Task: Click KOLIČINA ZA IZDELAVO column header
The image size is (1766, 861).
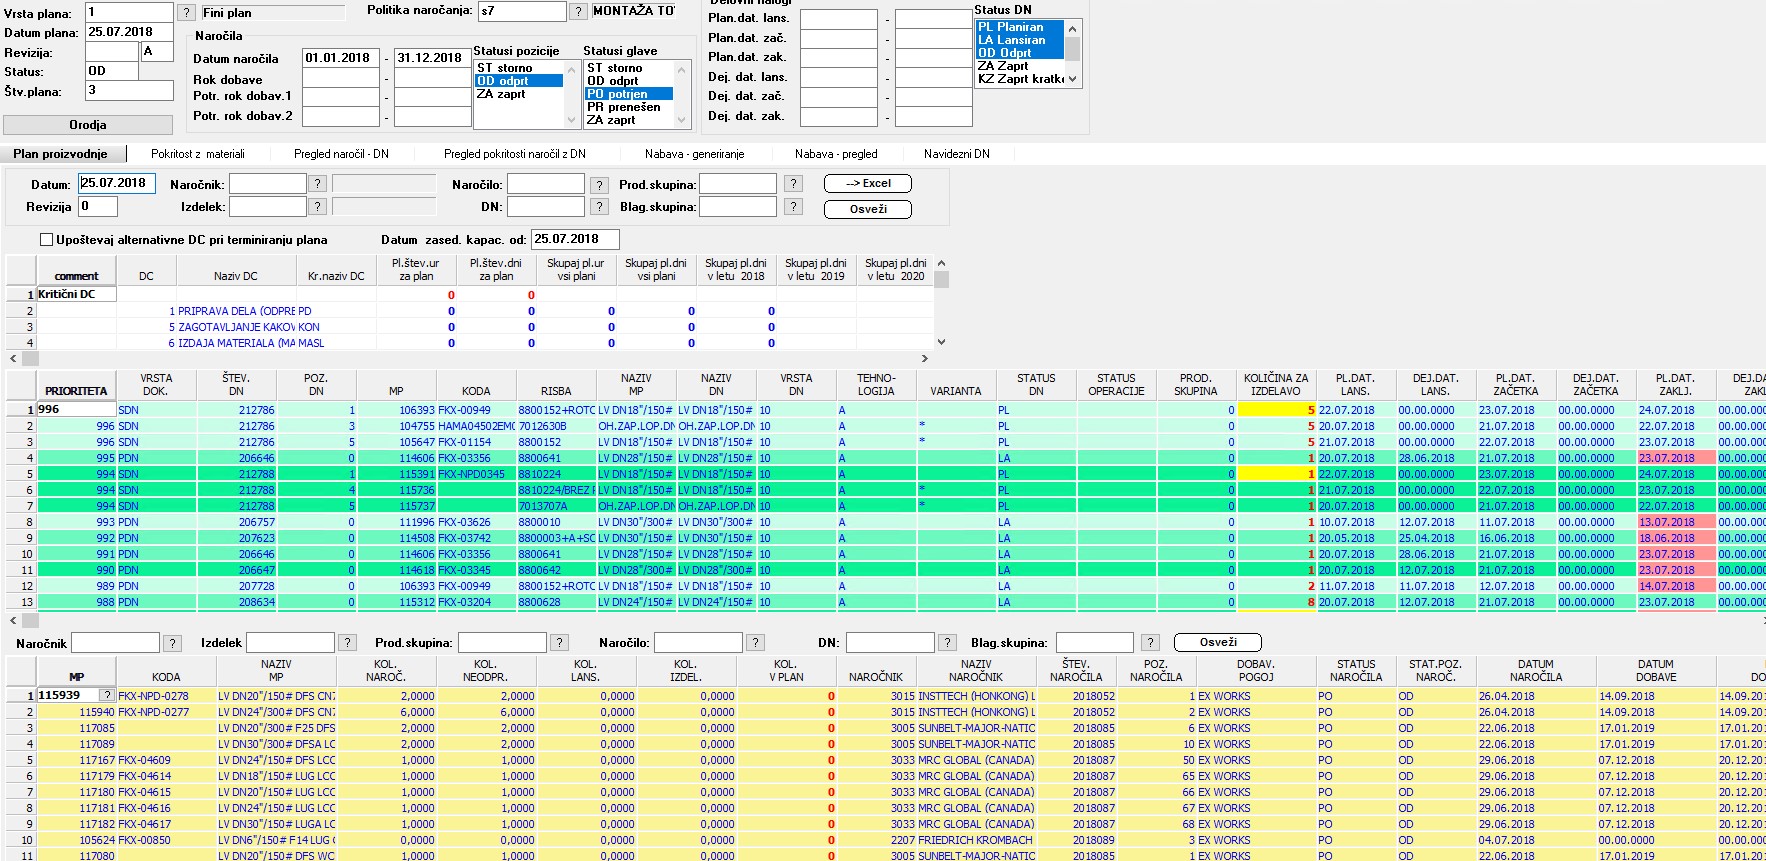Action: (1276, 385)
